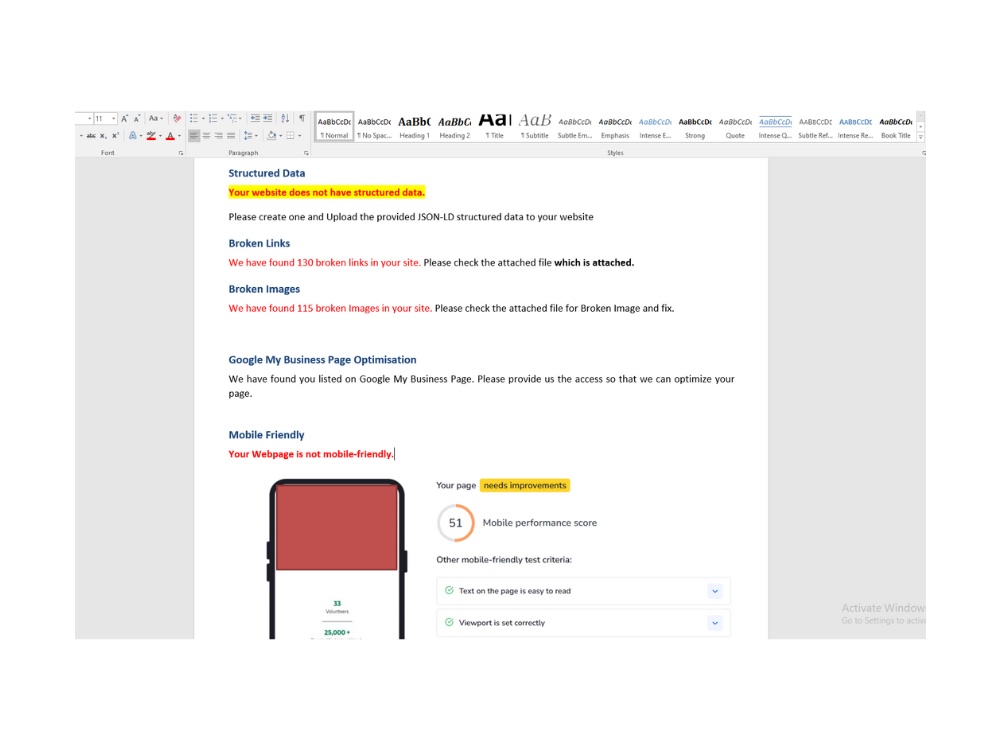Apply the Subtle Reference style
This screenshot has height=750, width=1000.
pos(815,126)
